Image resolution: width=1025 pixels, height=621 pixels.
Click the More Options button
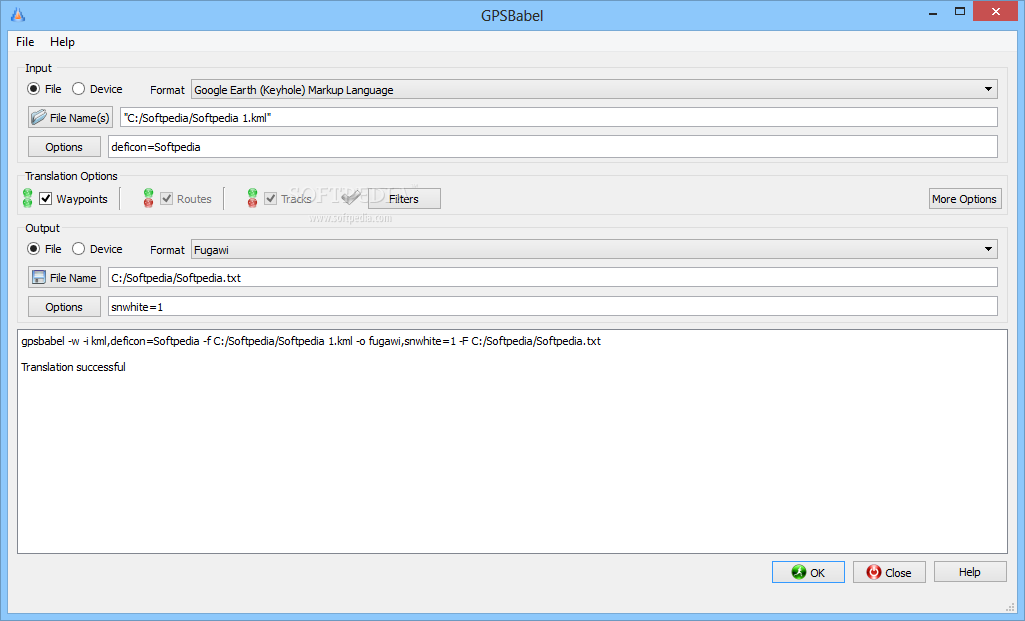coord(965,199)
